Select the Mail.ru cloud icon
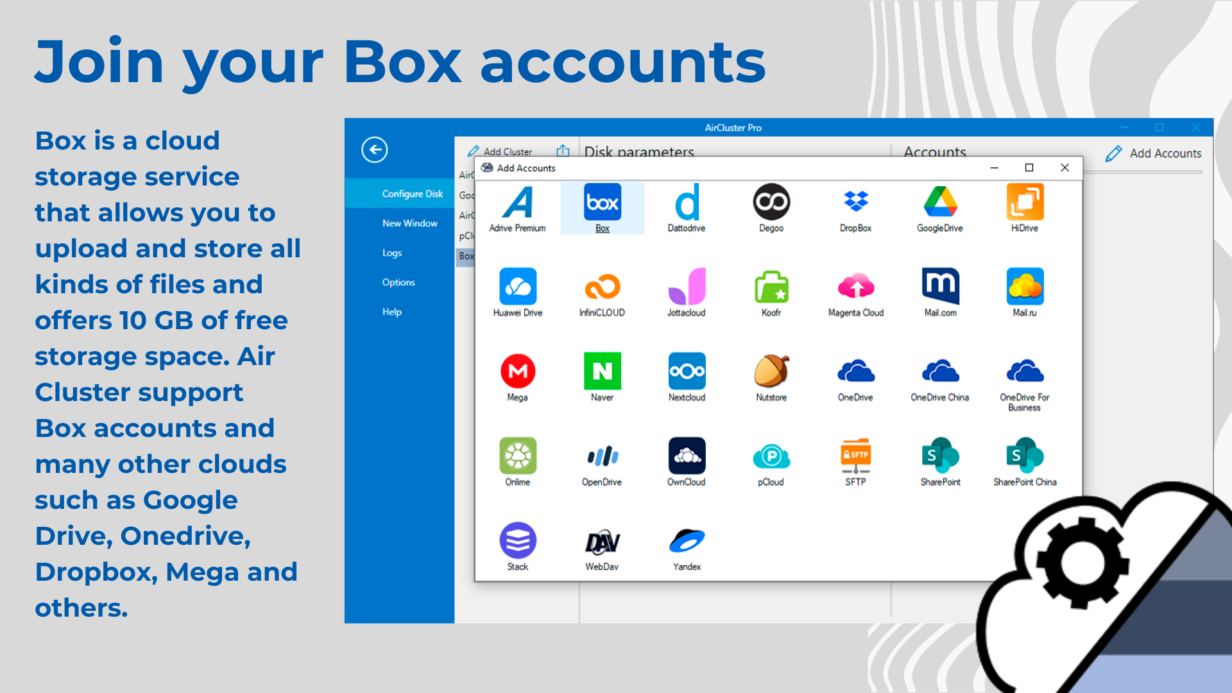Screen dimensions: 1232x693 (1025, 287)
